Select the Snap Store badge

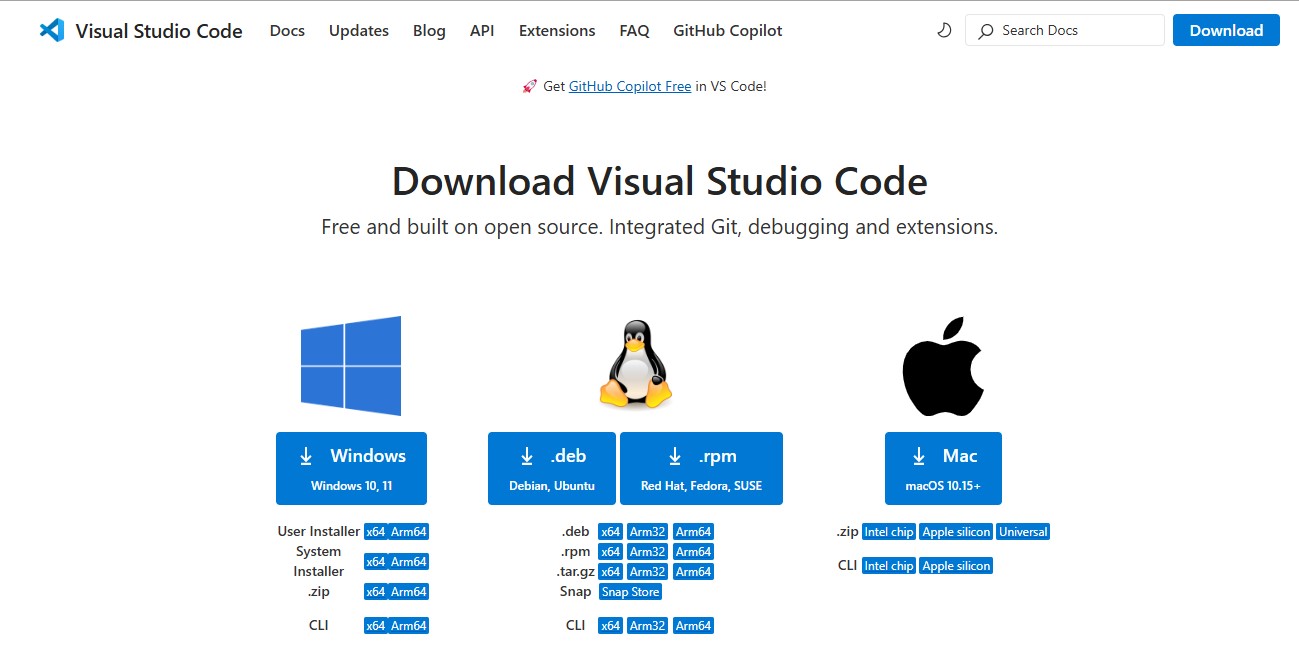point(631,592)
